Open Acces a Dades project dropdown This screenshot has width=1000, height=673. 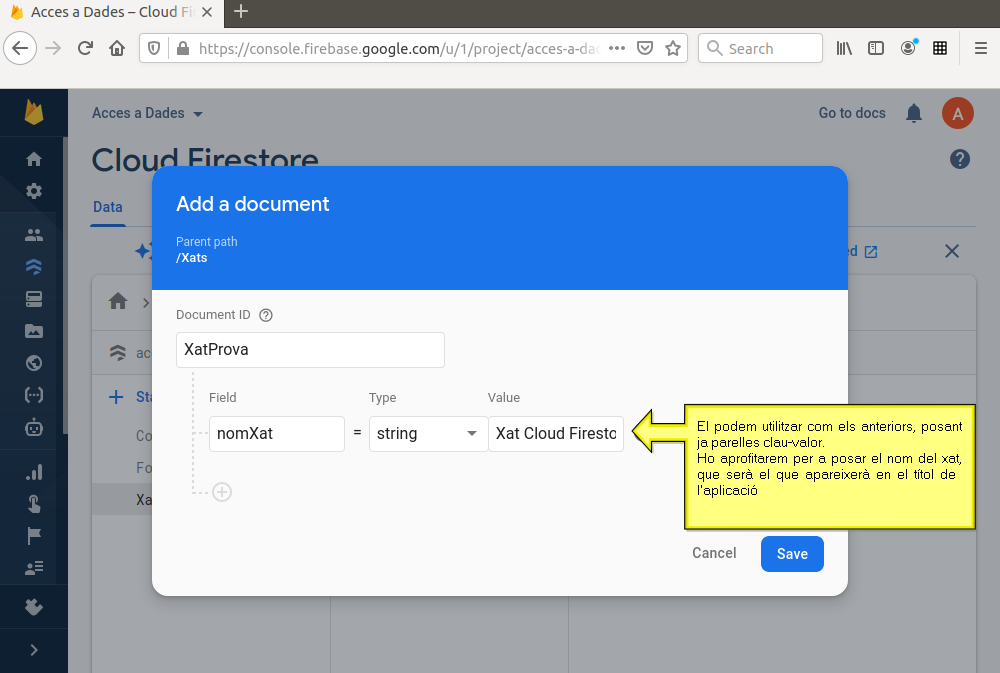point(147,113)
